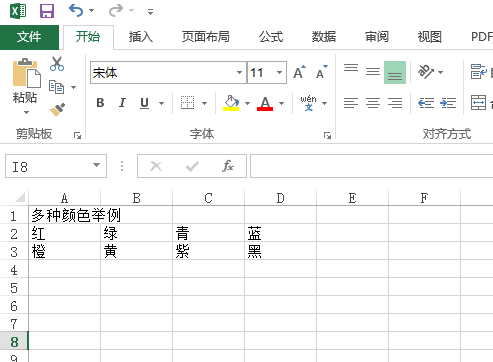Decrease font size with small A
The height and width of the screenshot is (362, 493).
[322, 72]
